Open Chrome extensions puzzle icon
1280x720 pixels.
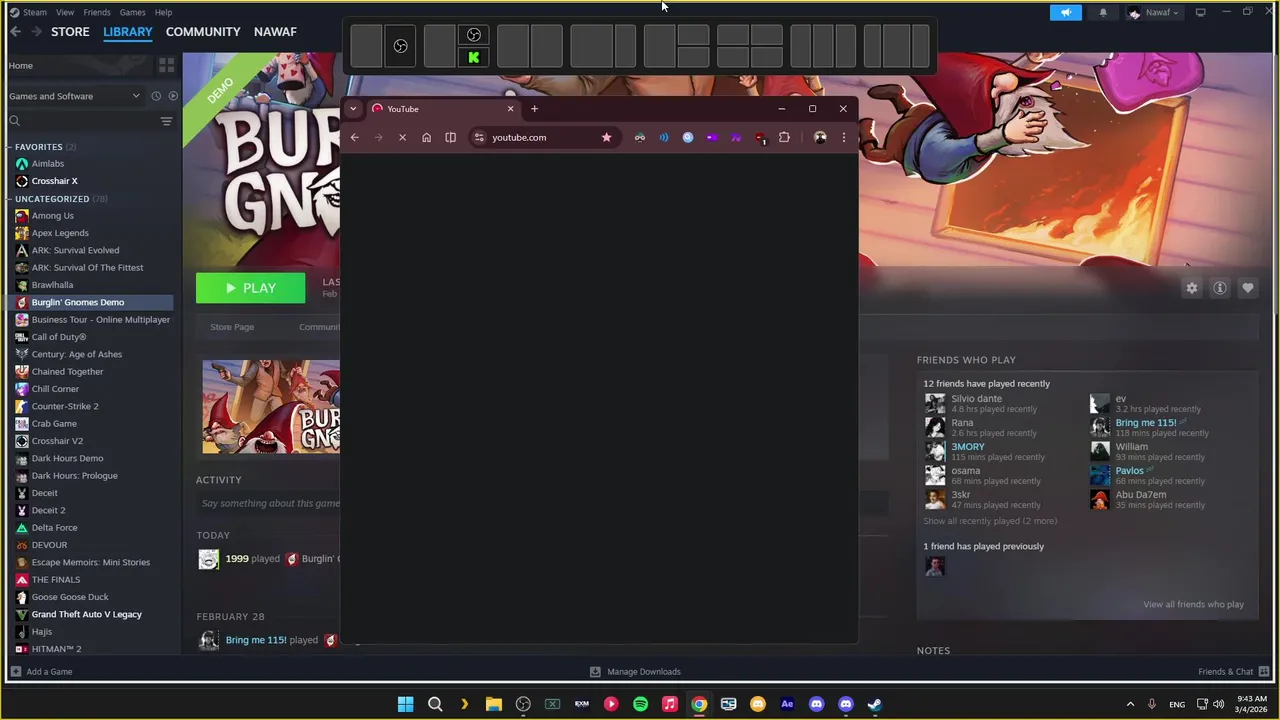point(784,137)
